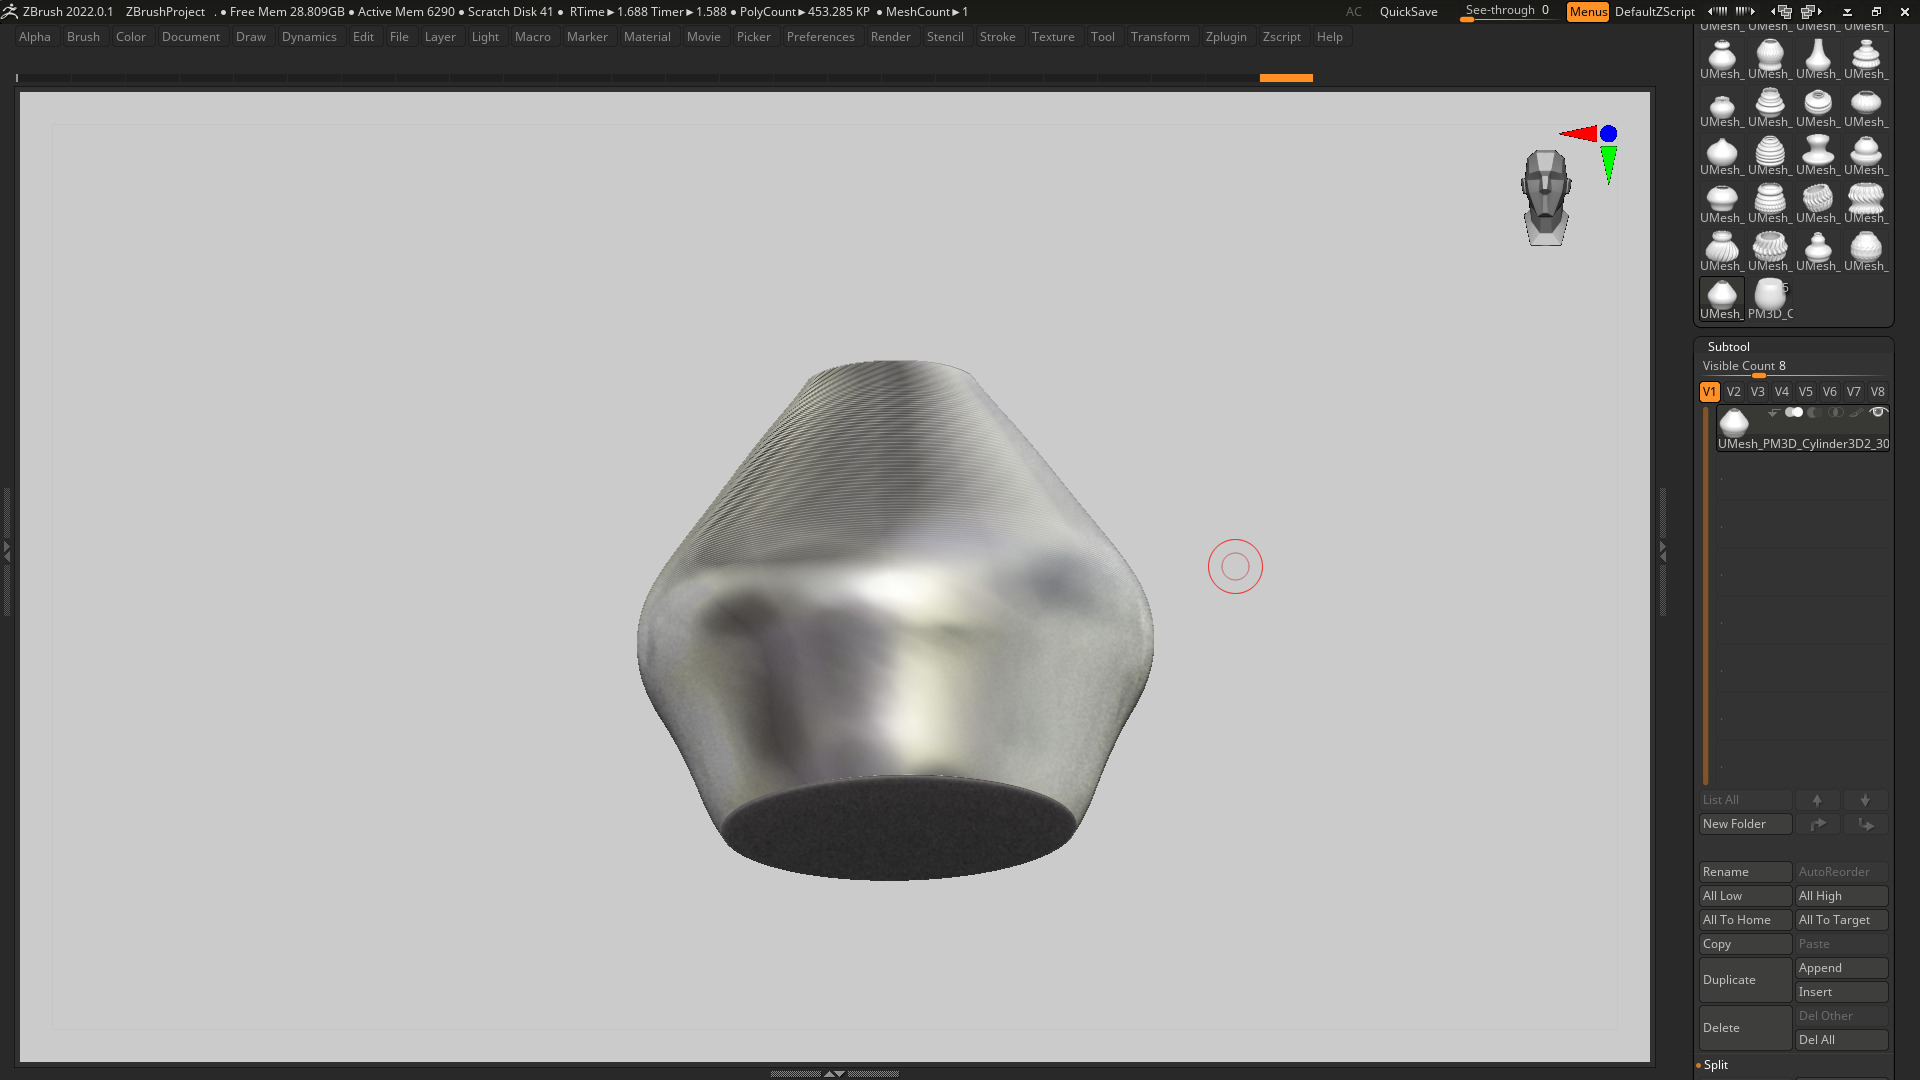Click the Del All button
The image size is (1920, 1080).
click(1841, 1040)
